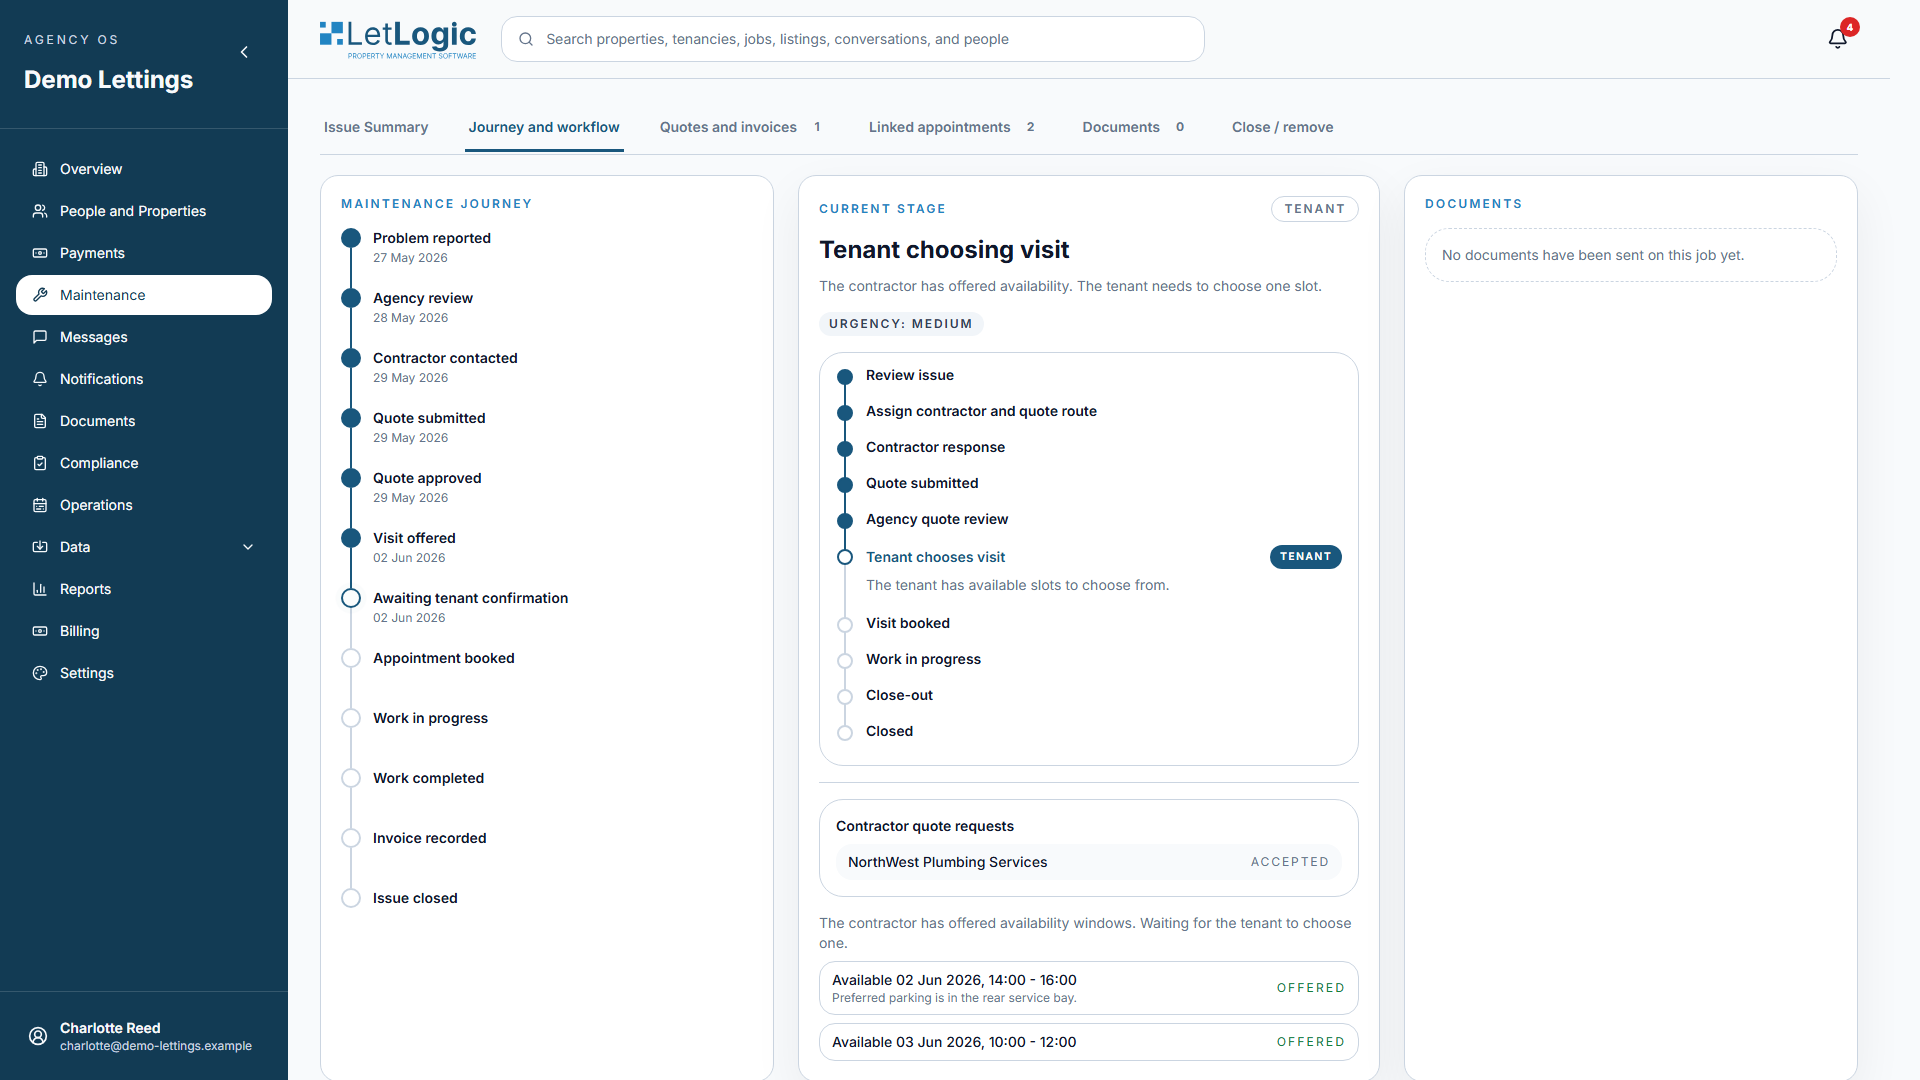
Task: Click the Data import icon
Action: pyautogui.click(x=40, y=547)
